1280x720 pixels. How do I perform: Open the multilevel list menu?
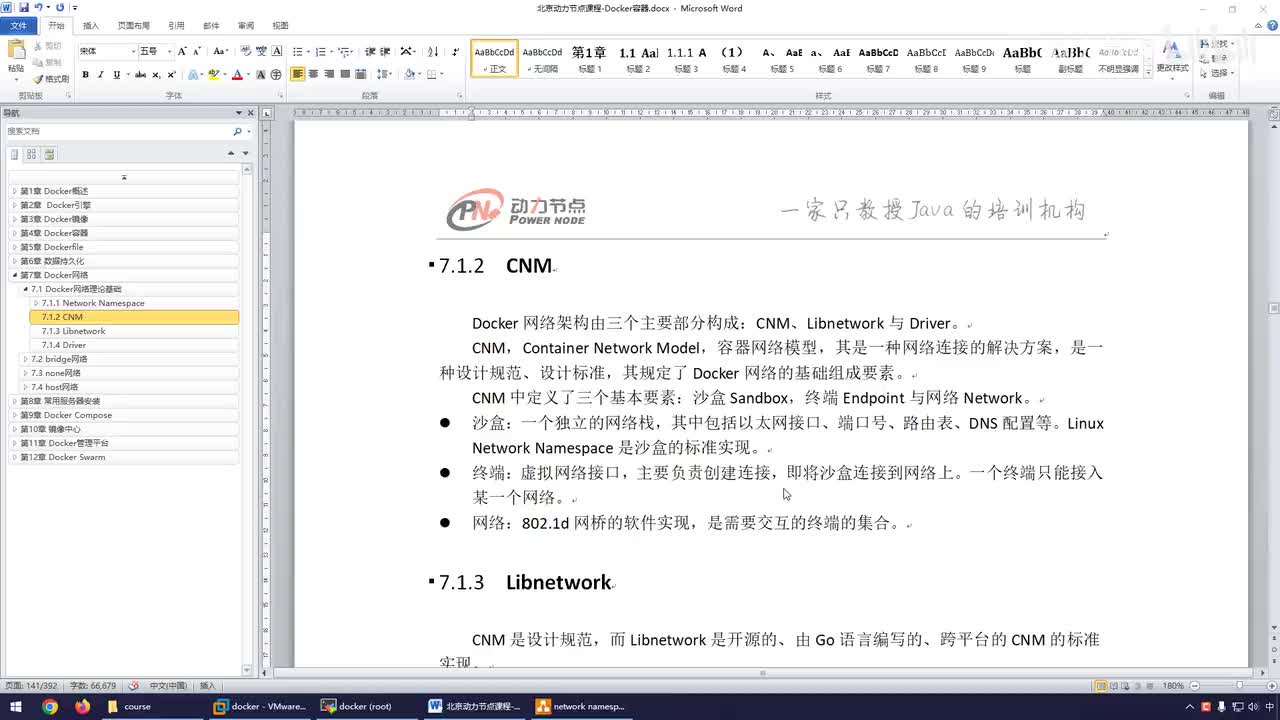coord(344,51)
